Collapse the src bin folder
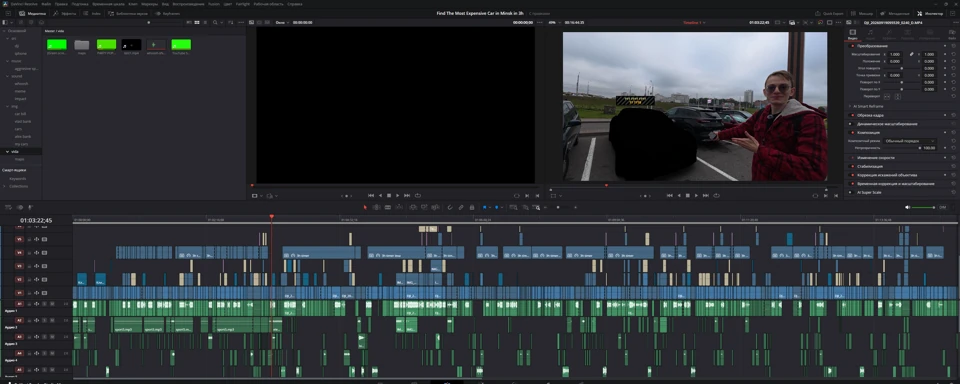The height and width of the screenshot is (384, 960). point(7,39)
